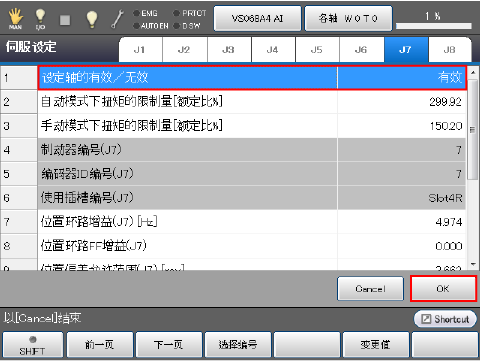The image size is (480, 361).
Task: Go to 下一页 next page
Action: coord(169,345)
